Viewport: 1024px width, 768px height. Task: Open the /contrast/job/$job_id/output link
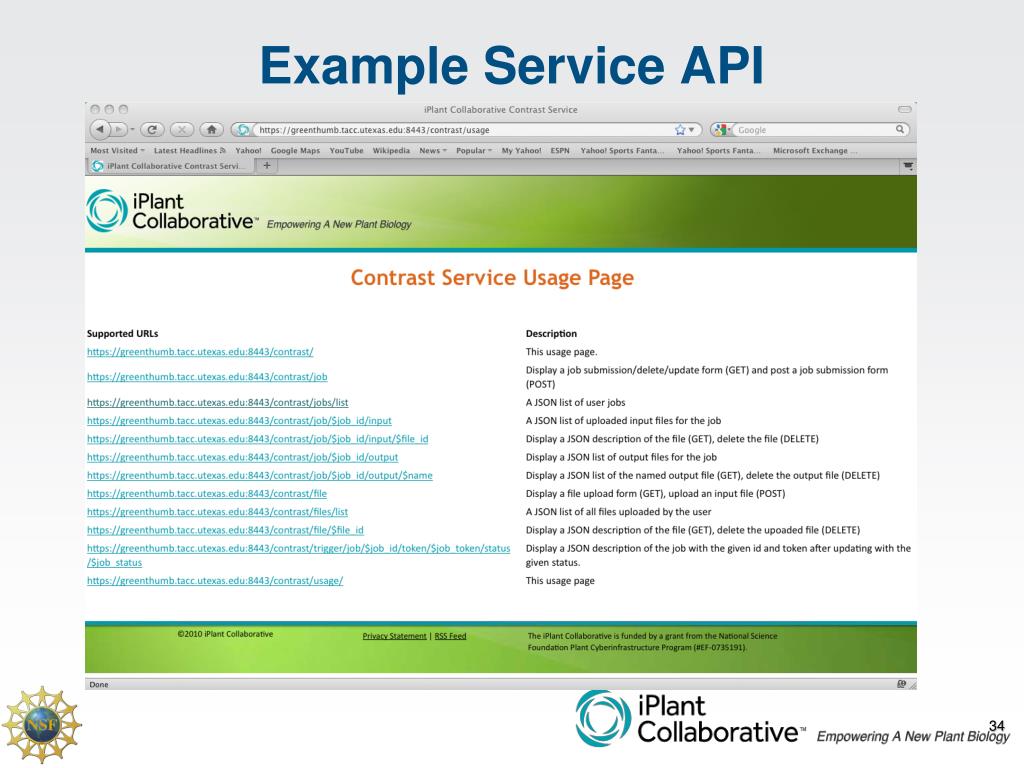[x=242, y=457]
